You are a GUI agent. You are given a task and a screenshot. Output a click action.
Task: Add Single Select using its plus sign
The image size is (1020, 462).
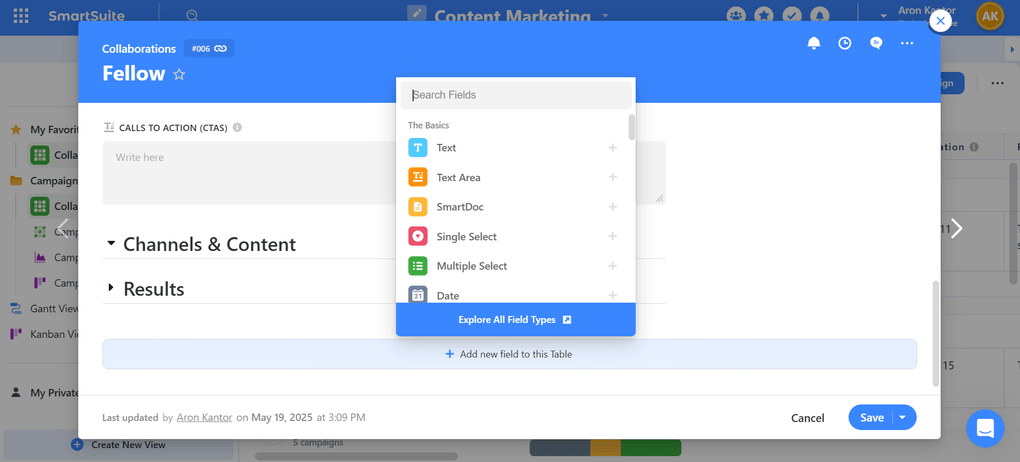point(612,236)
